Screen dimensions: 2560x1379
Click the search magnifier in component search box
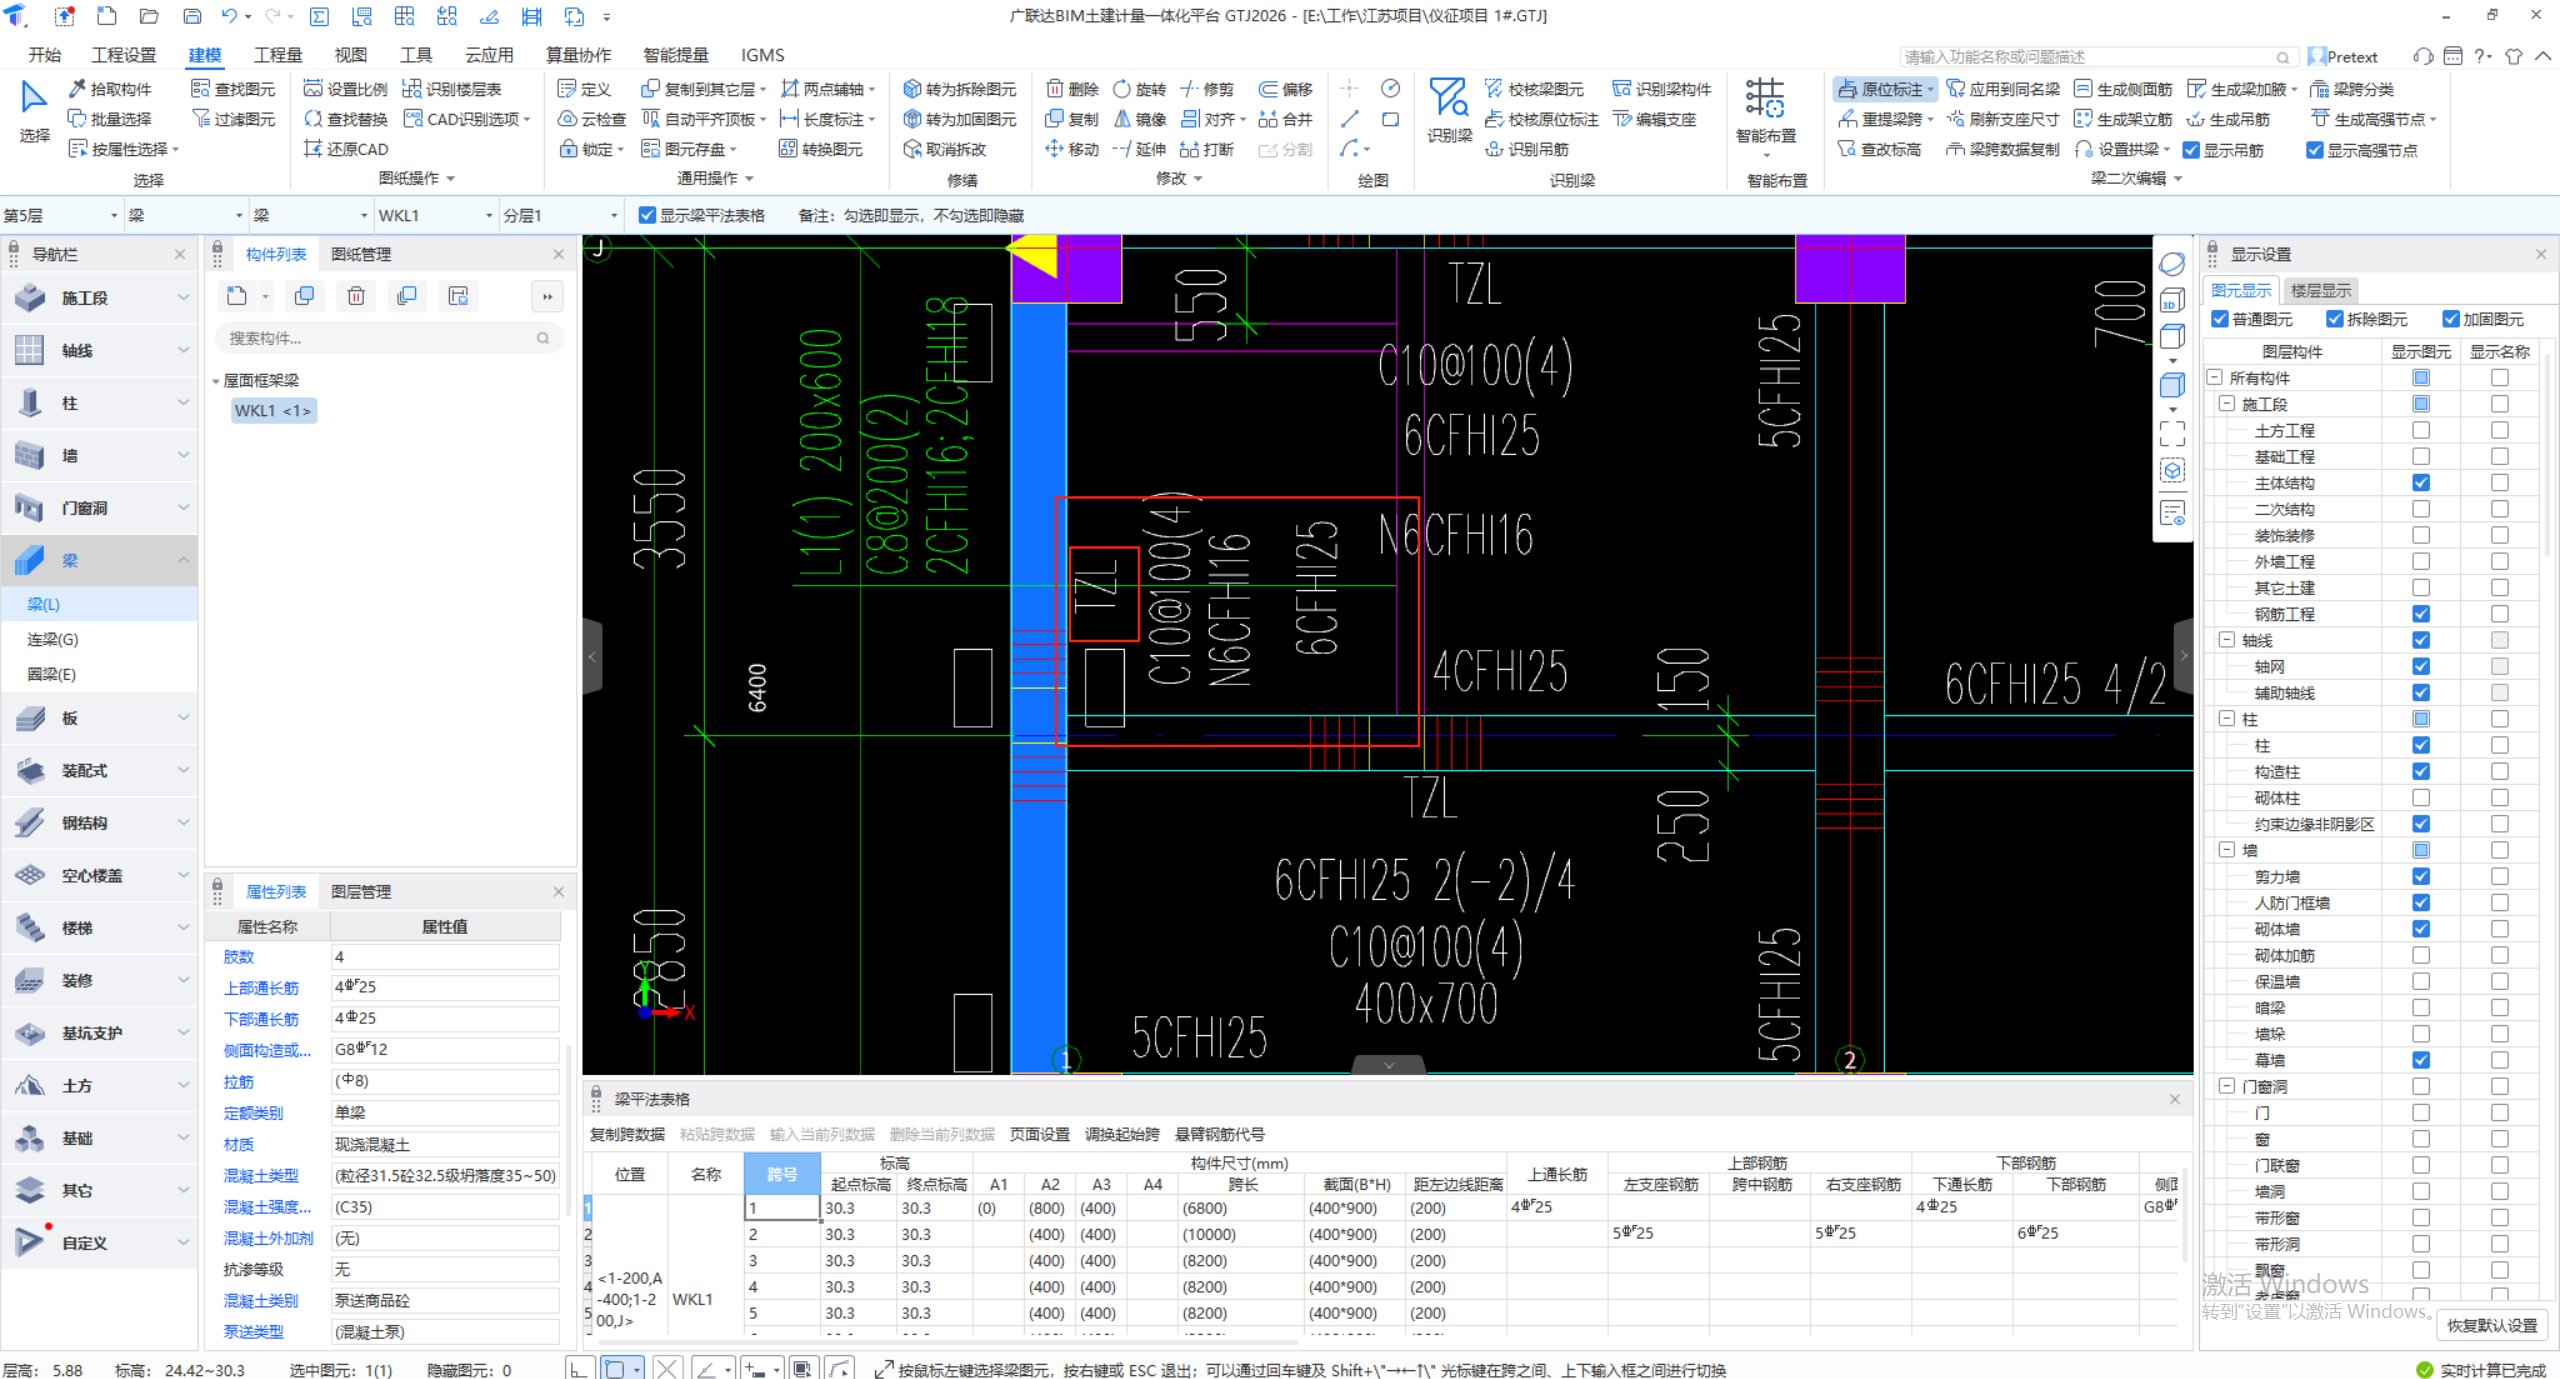click(x=543, y=338)
